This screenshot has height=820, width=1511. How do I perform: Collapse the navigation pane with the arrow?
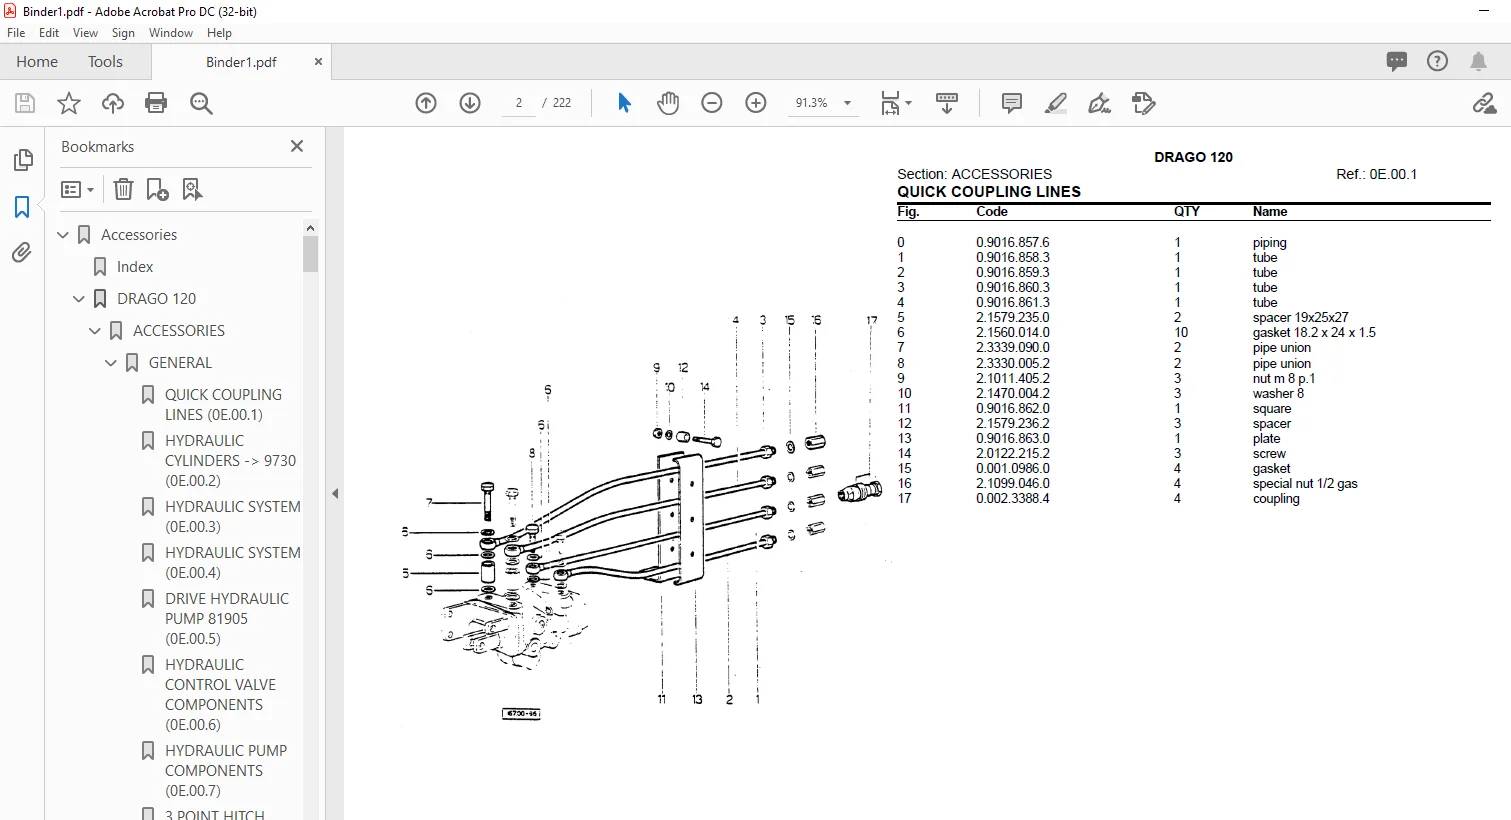[x=335, y=493]
